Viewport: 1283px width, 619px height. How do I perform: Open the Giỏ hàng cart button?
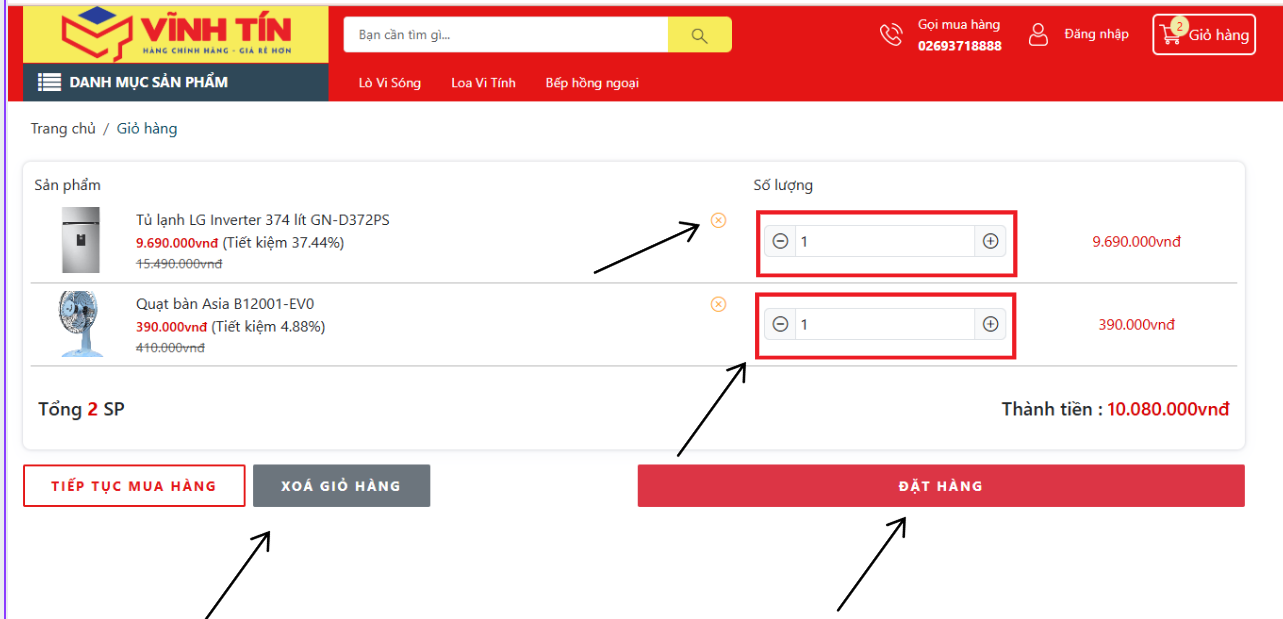1204,34
